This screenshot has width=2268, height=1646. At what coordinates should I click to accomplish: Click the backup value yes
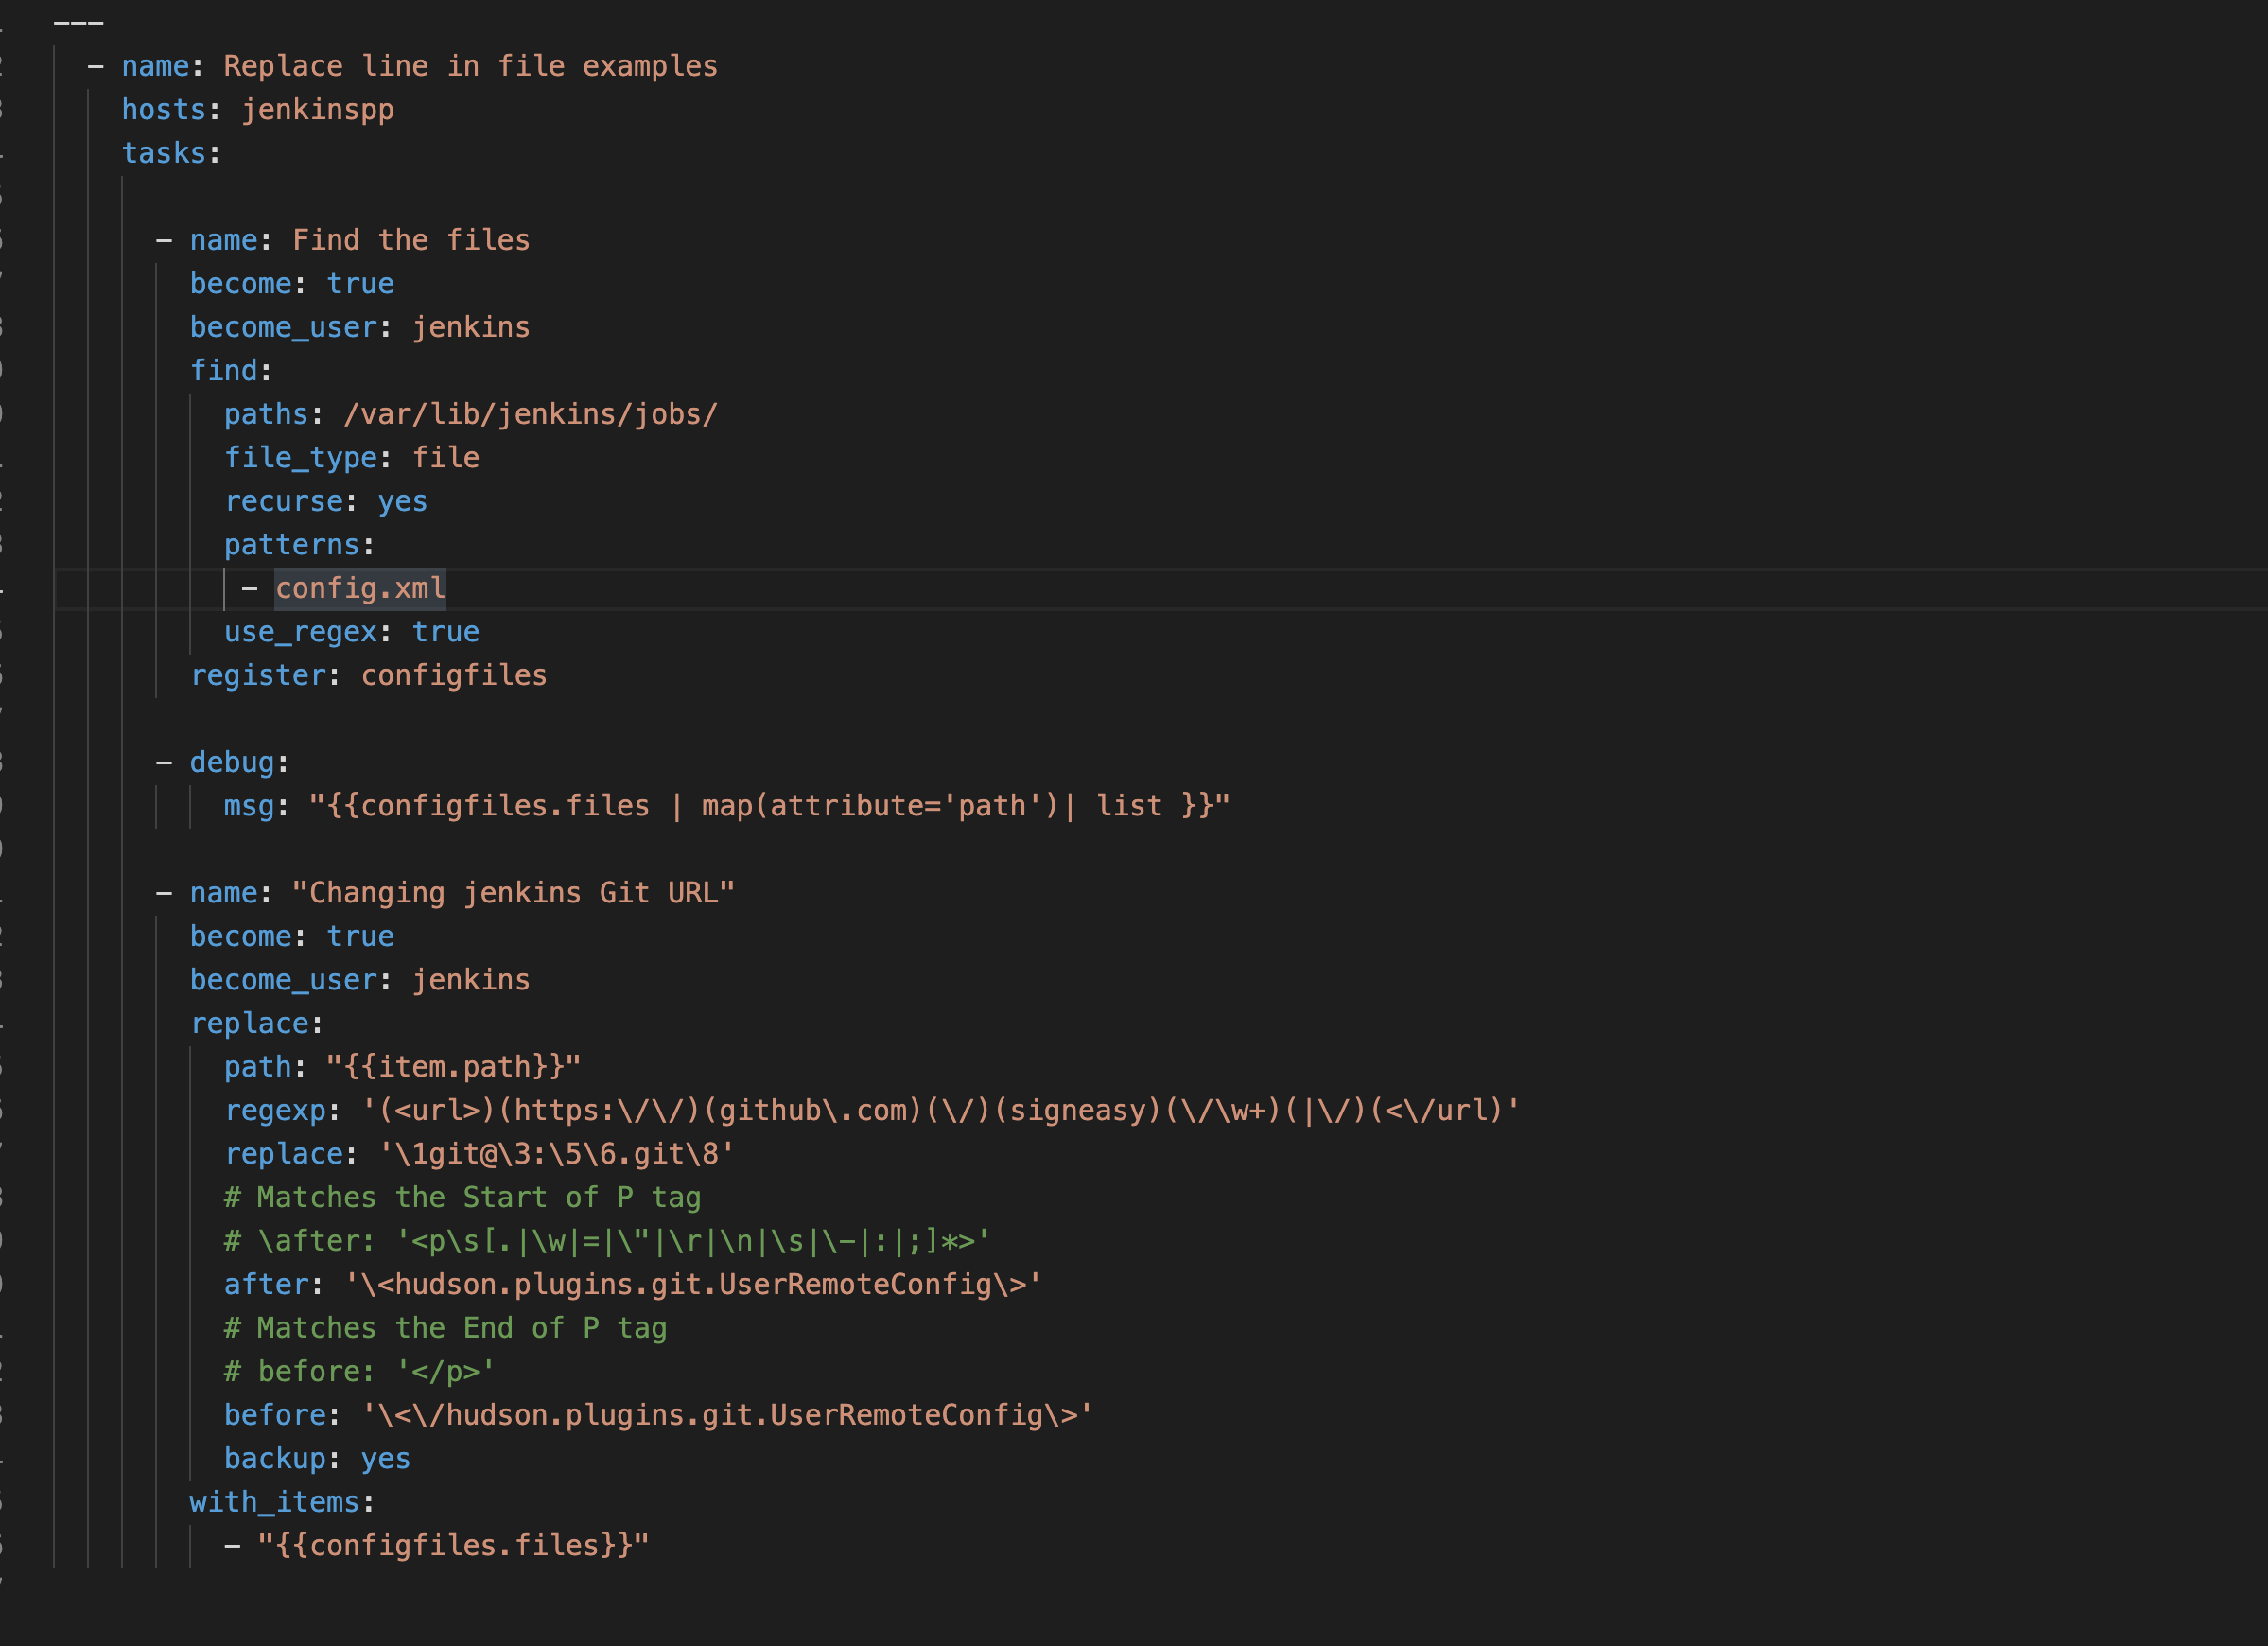[384, 1458]
